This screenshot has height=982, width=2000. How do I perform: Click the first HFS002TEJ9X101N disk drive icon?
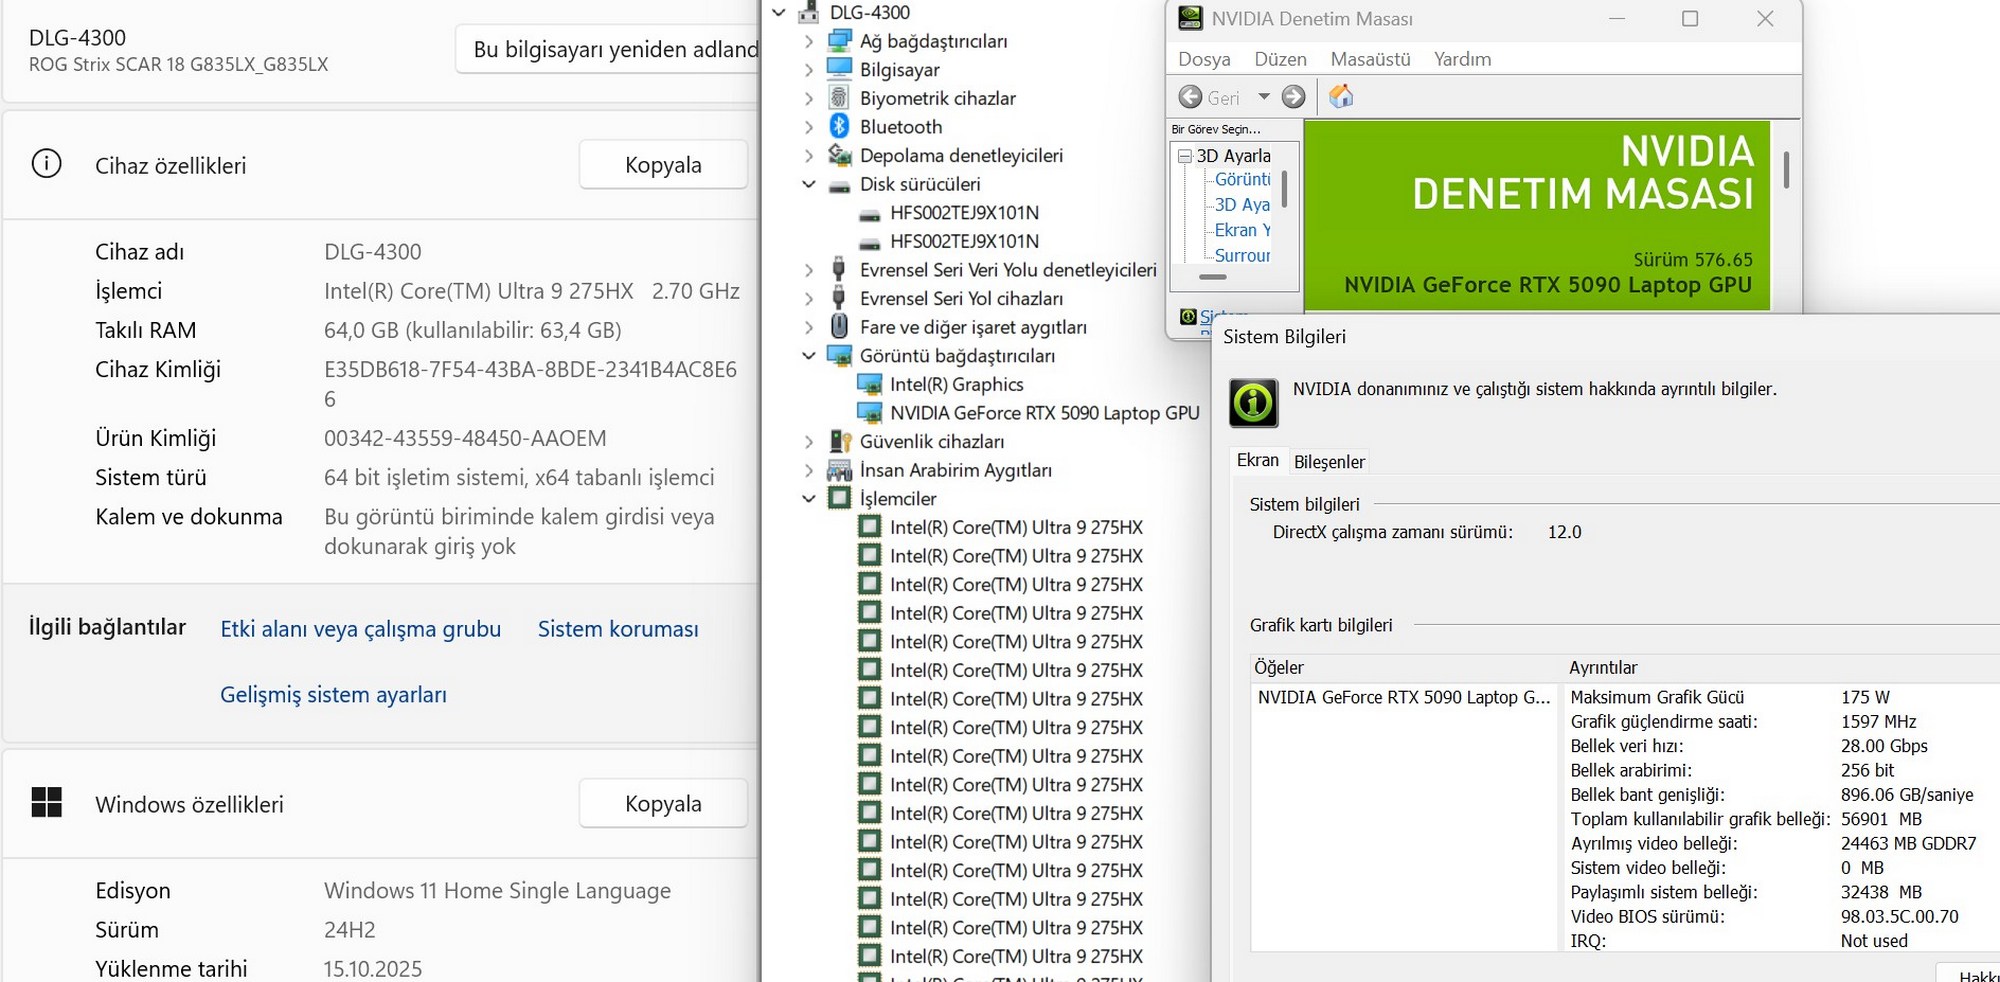870,213
